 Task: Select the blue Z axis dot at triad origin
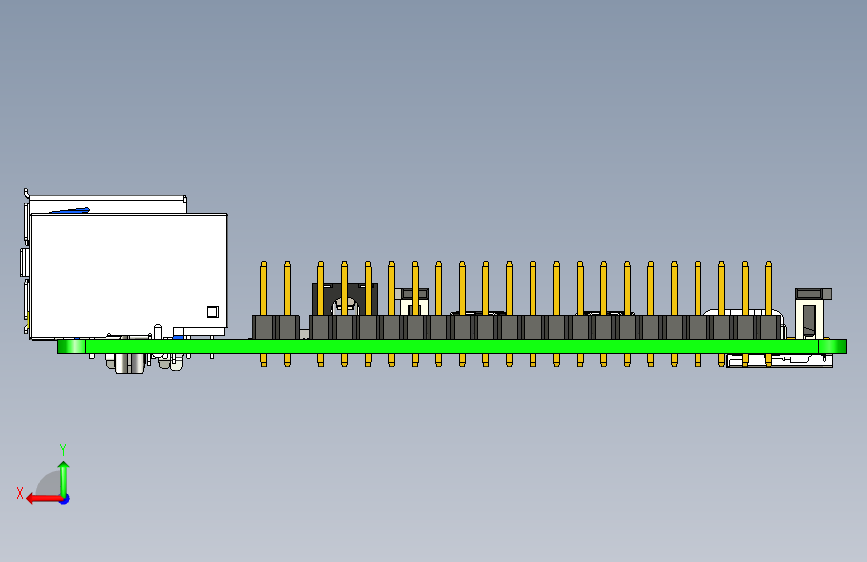[x=65, y=499]
